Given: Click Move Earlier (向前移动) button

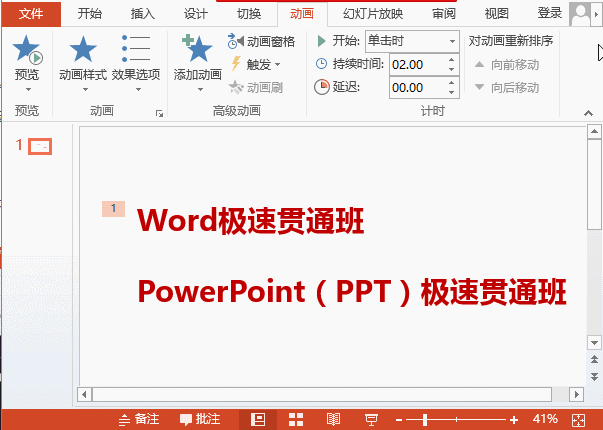Looking at the screenshot, I should pos(507,64).
